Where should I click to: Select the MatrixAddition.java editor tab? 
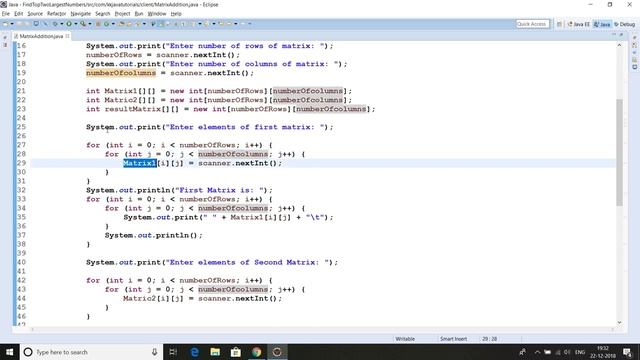tap(41, 36)
